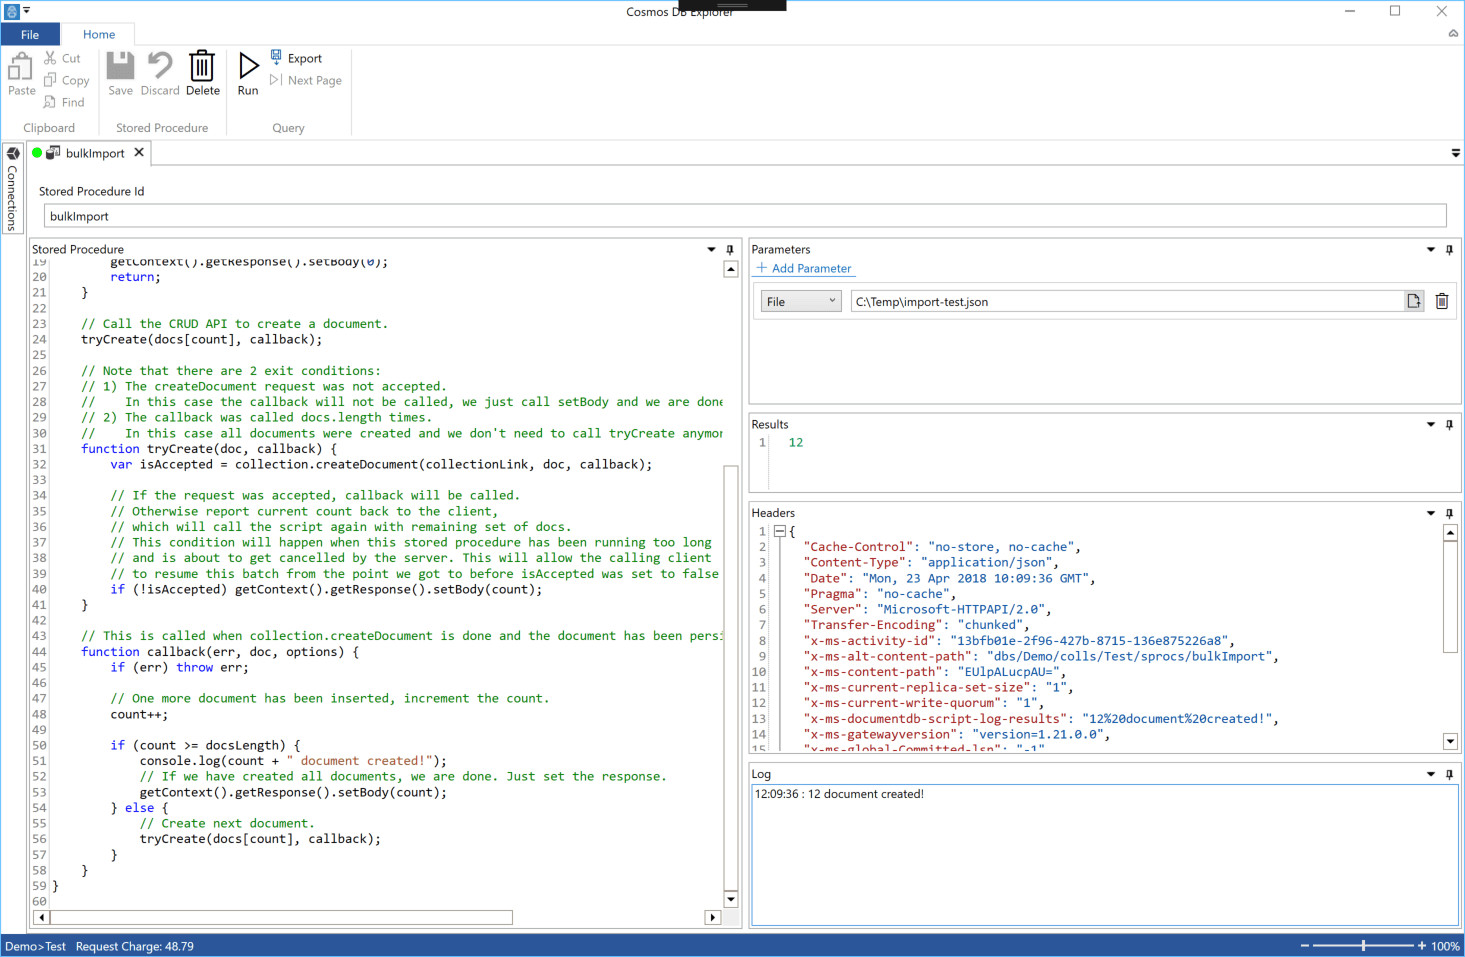The width and height of the screenshot is (1465, 957).
Task: Open Stored Procedure panel options dropdown
Action: (x=712, y=249)
